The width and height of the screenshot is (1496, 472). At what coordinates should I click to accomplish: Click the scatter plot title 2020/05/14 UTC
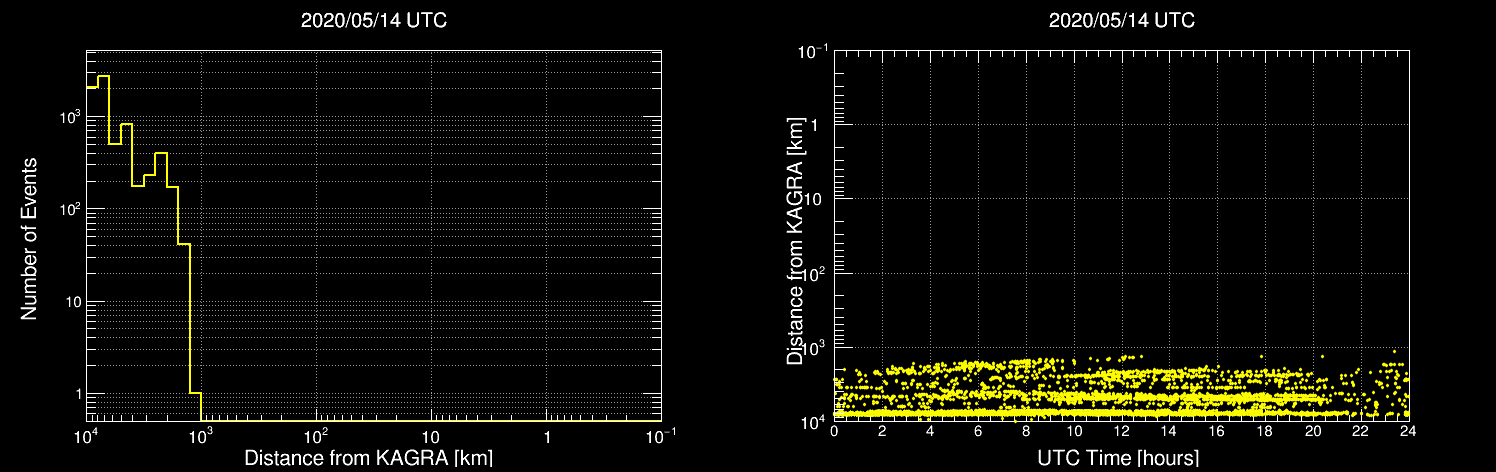(1122, 20)
